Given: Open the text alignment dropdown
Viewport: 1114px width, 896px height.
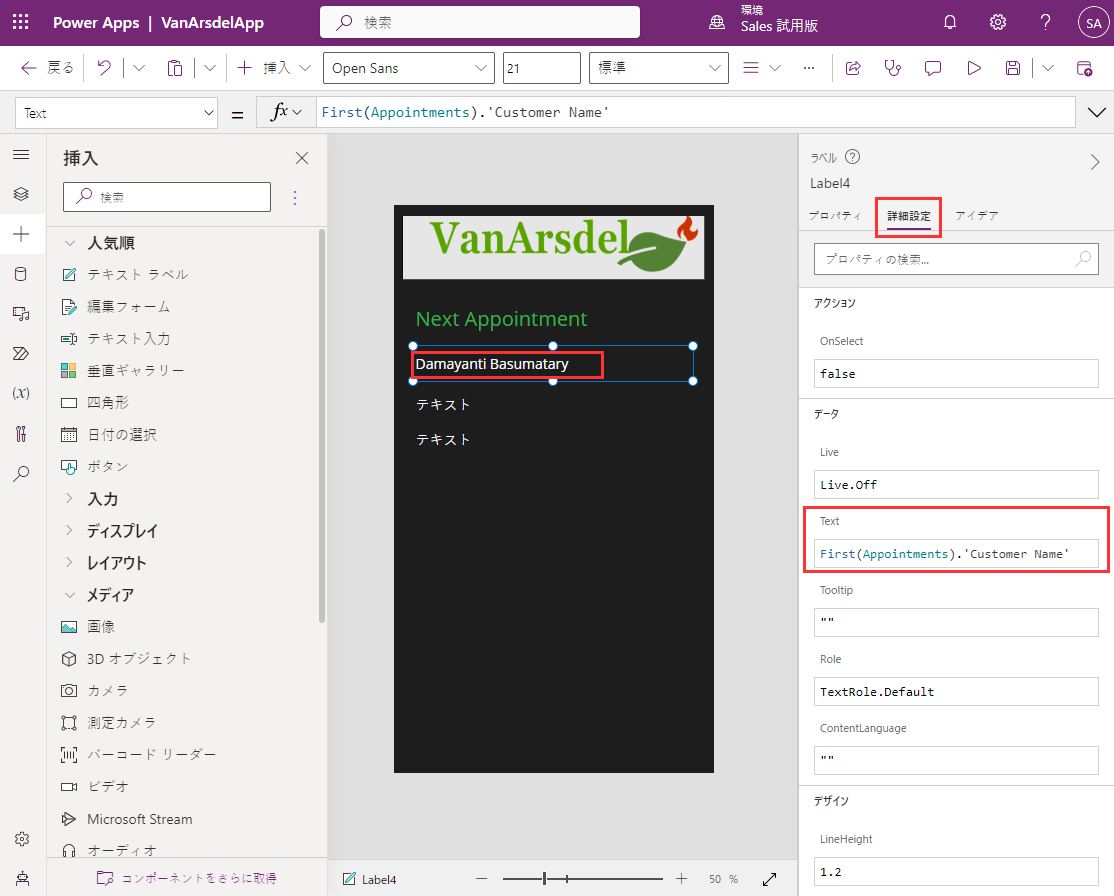Looking at the screenshot, I should pyautogui.click(x=762, y=68).
